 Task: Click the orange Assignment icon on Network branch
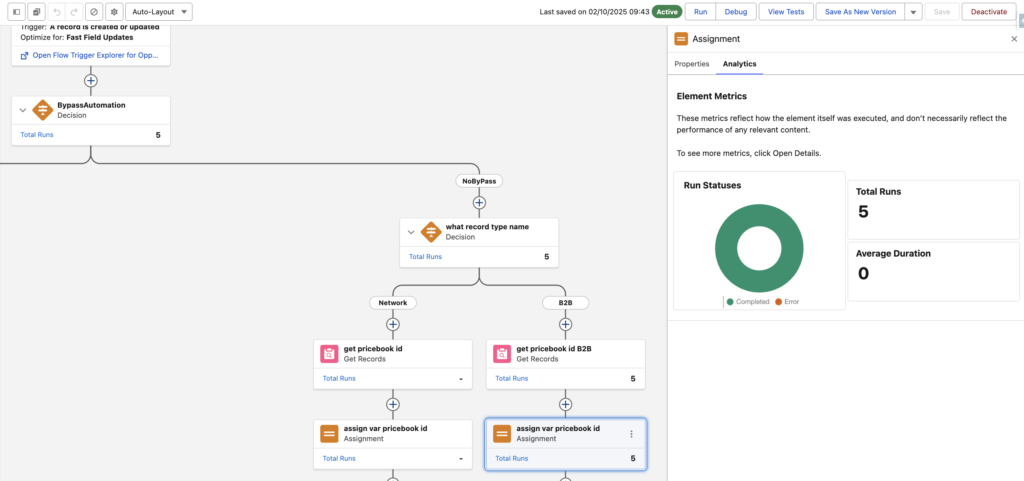tap(329, 433)
